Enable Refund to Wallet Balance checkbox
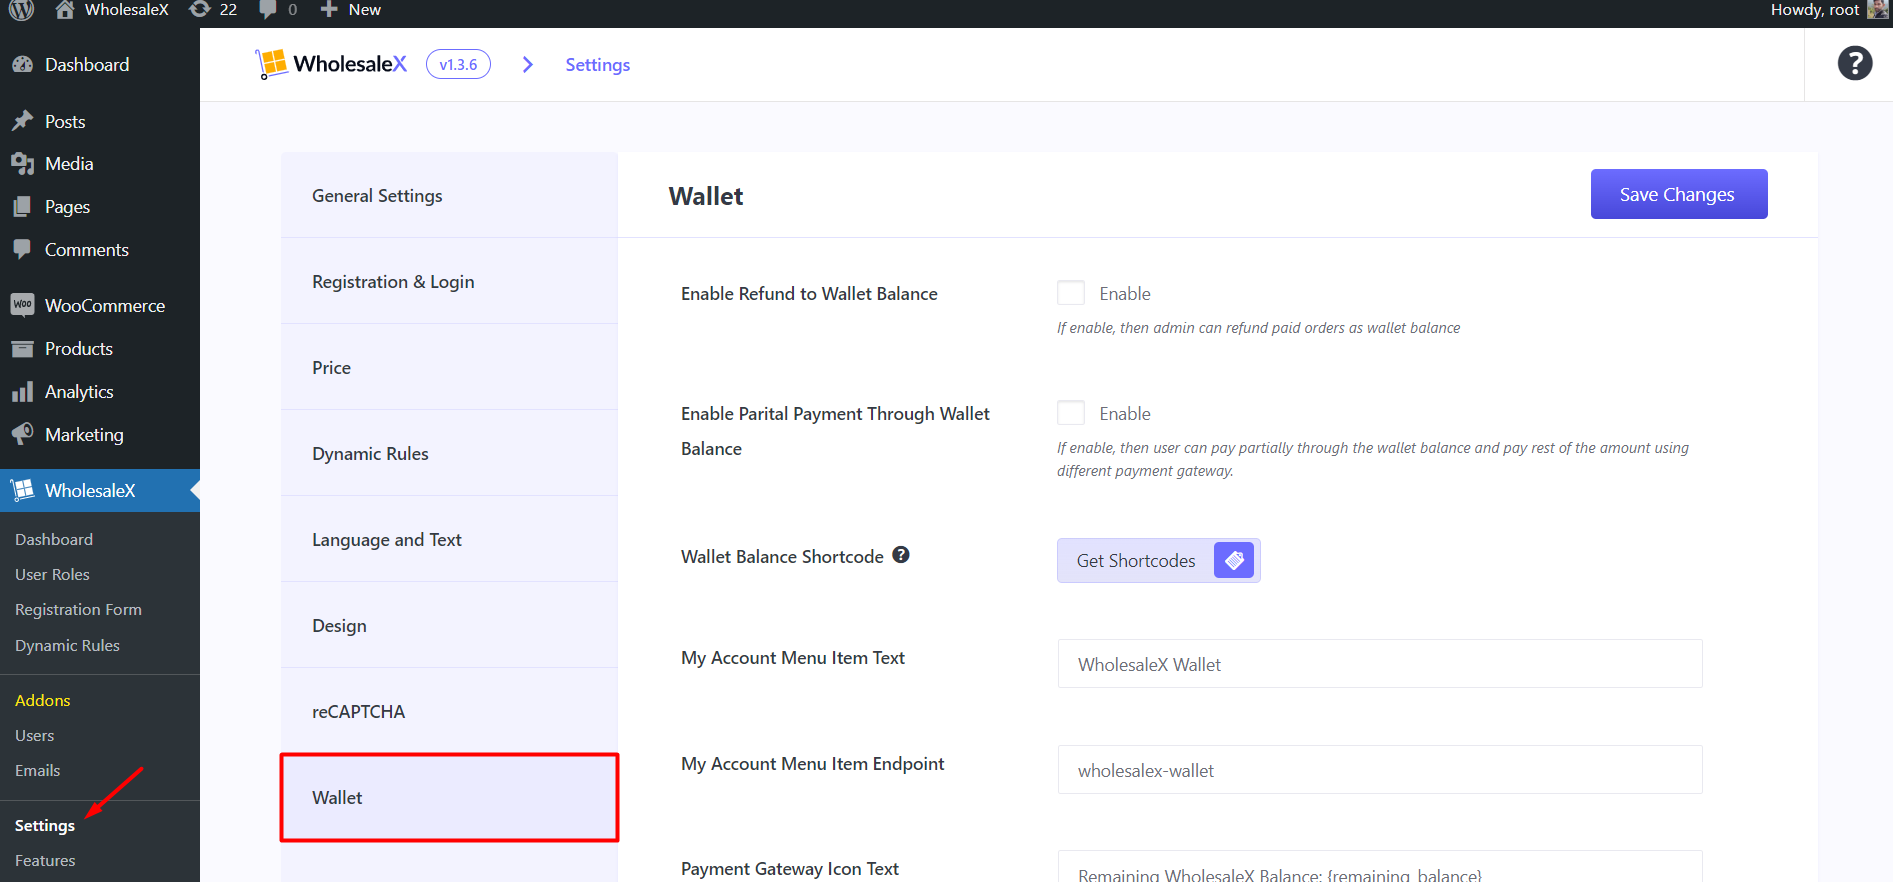Viewport: 1893px width, 882px height. 1071,293
